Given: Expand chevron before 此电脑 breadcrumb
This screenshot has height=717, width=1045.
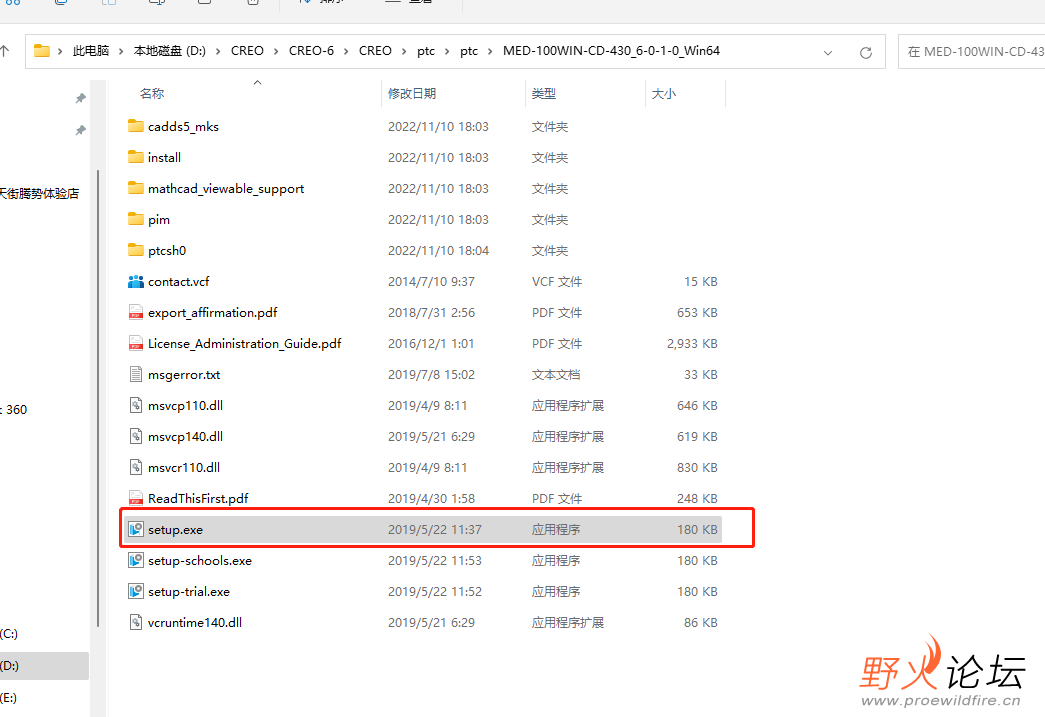Looking at the screenshot, I should (x=60, y=51).
